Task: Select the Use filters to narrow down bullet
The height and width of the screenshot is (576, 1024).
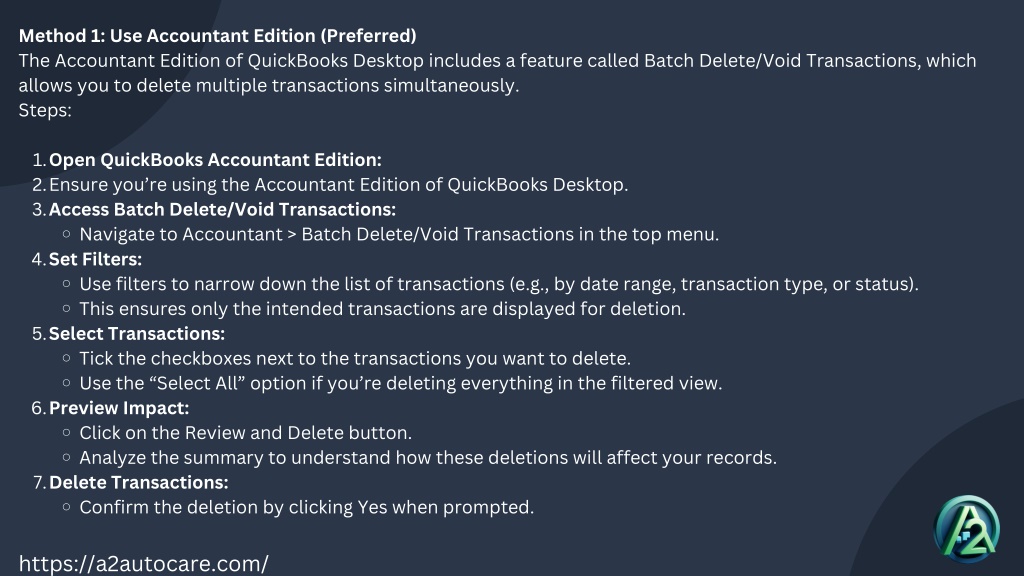Action: (499, 284)
